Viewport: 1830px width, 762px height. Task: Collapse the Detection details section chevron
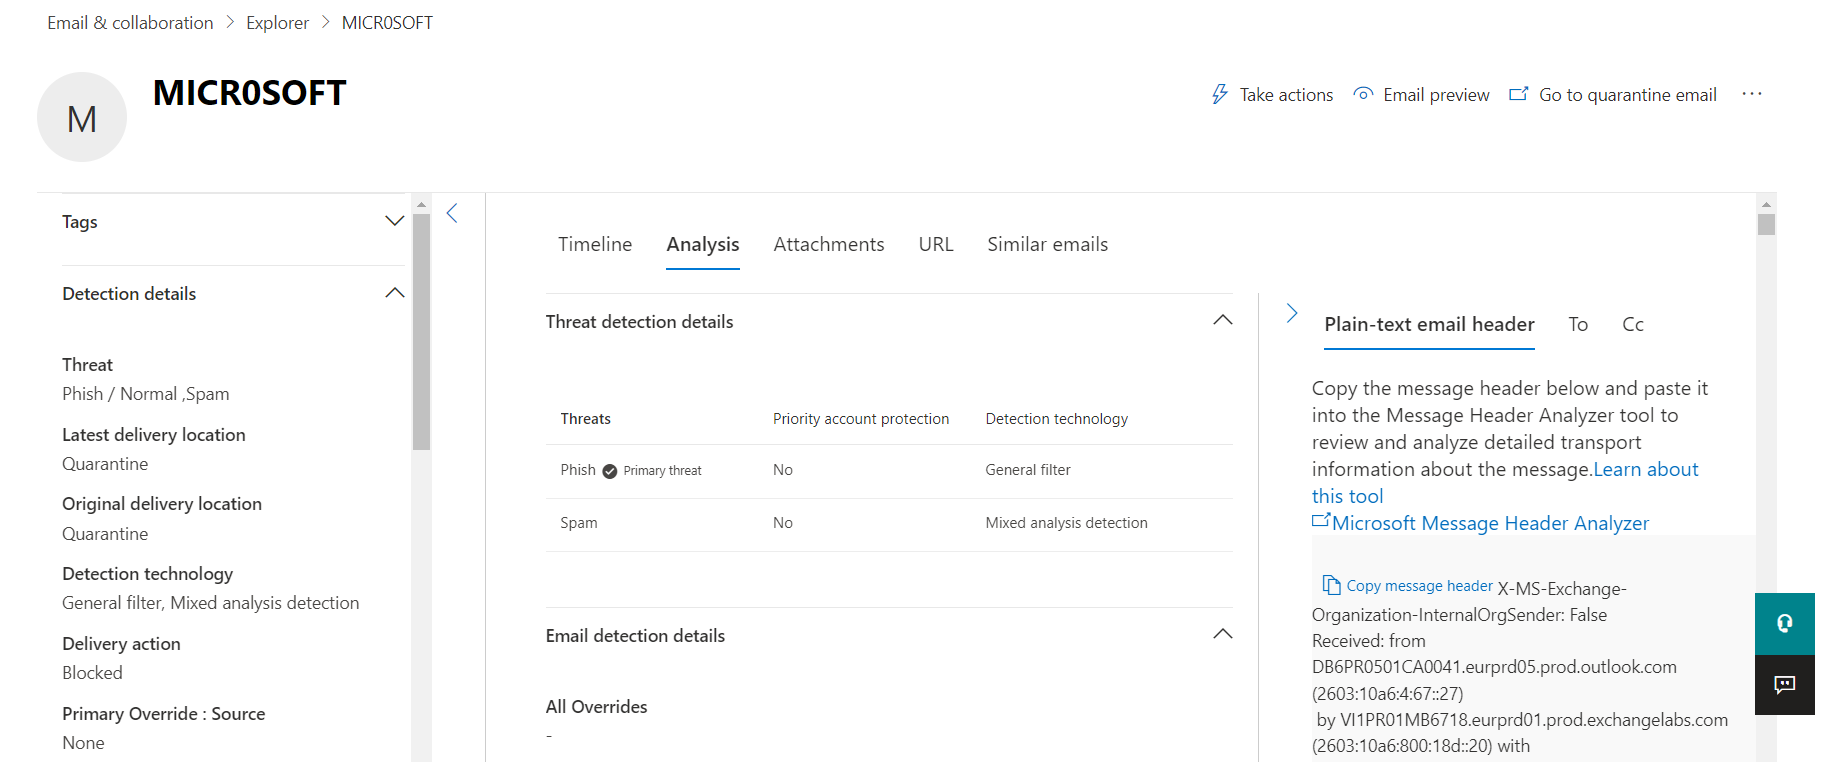coord(395,293)
